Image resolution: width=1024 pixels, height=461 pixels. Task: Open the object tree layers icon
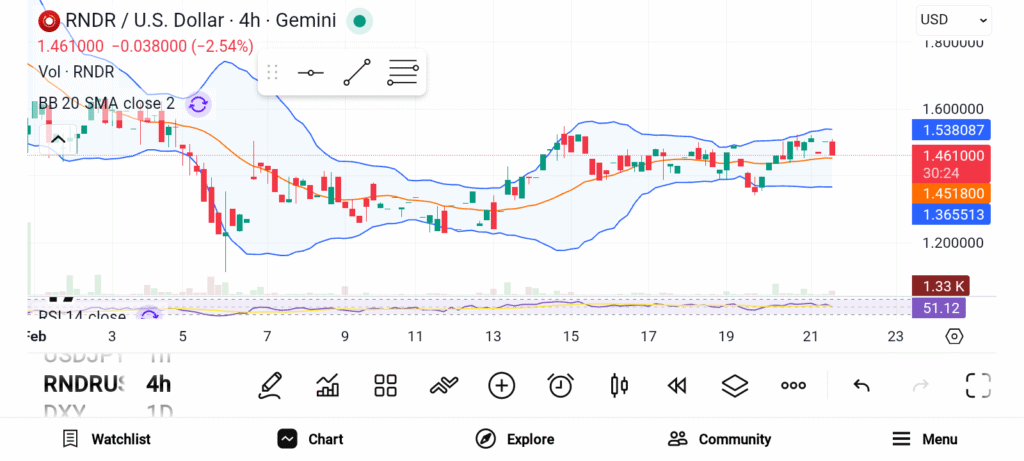(x=735, y=385)
